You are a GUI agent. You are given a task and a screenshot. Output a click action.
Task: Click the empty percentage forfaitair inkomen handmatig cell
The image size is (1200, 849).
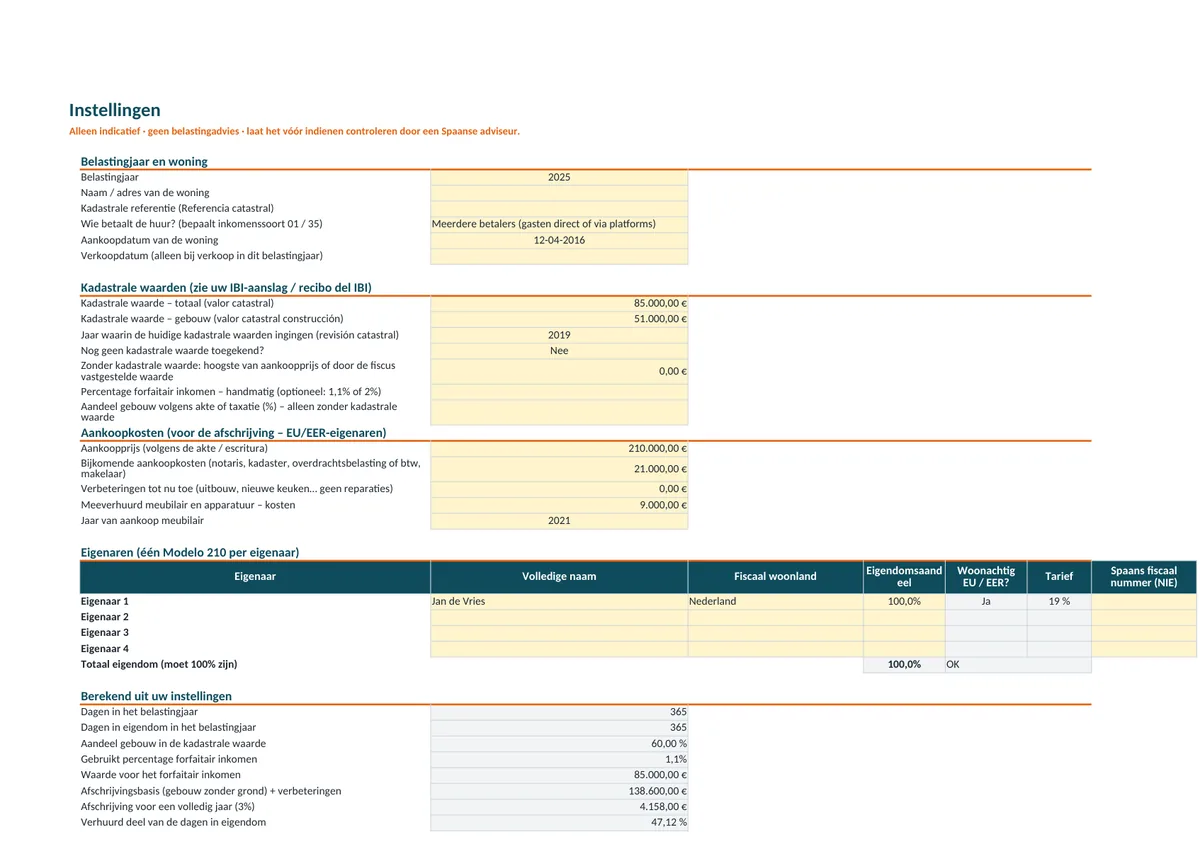pos(559,392)
